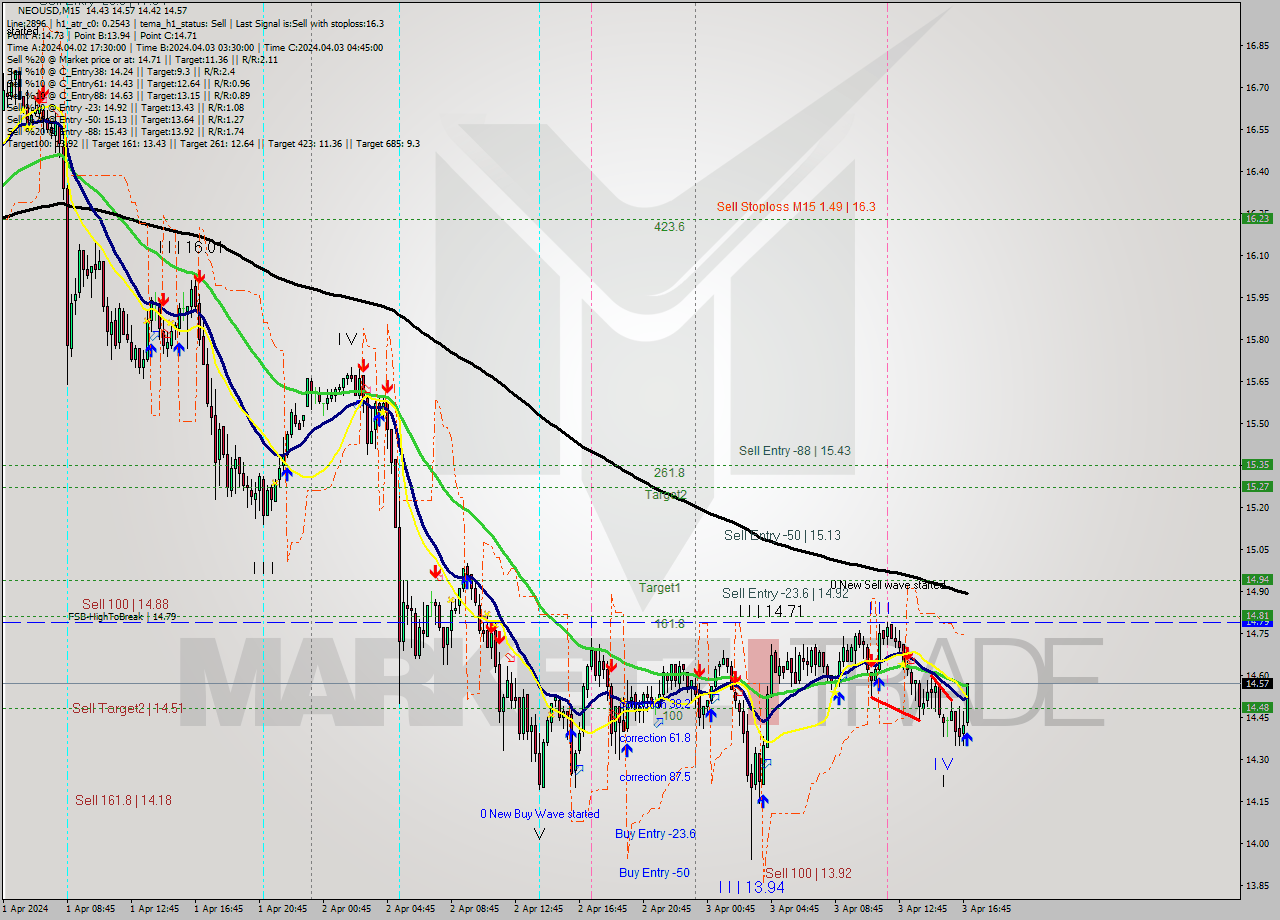Click the 'I I I 13.94' wave label

point(751,887)
